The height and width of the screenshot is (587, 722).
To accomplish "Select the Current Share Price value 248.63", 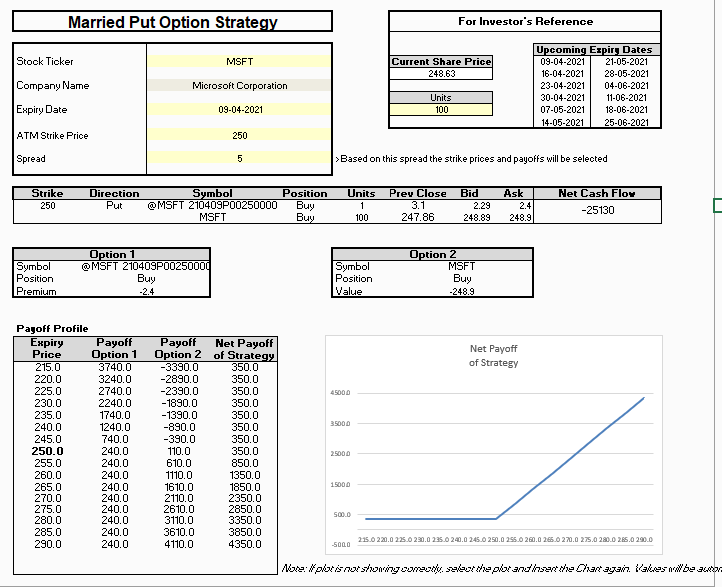I will tap(441, 74).
